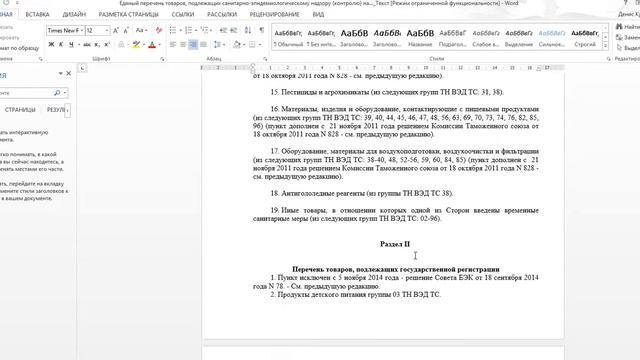This screenshot has width=640, height=360.
Task: Show paragraph marks (¶)
Action: coord(262,30)
